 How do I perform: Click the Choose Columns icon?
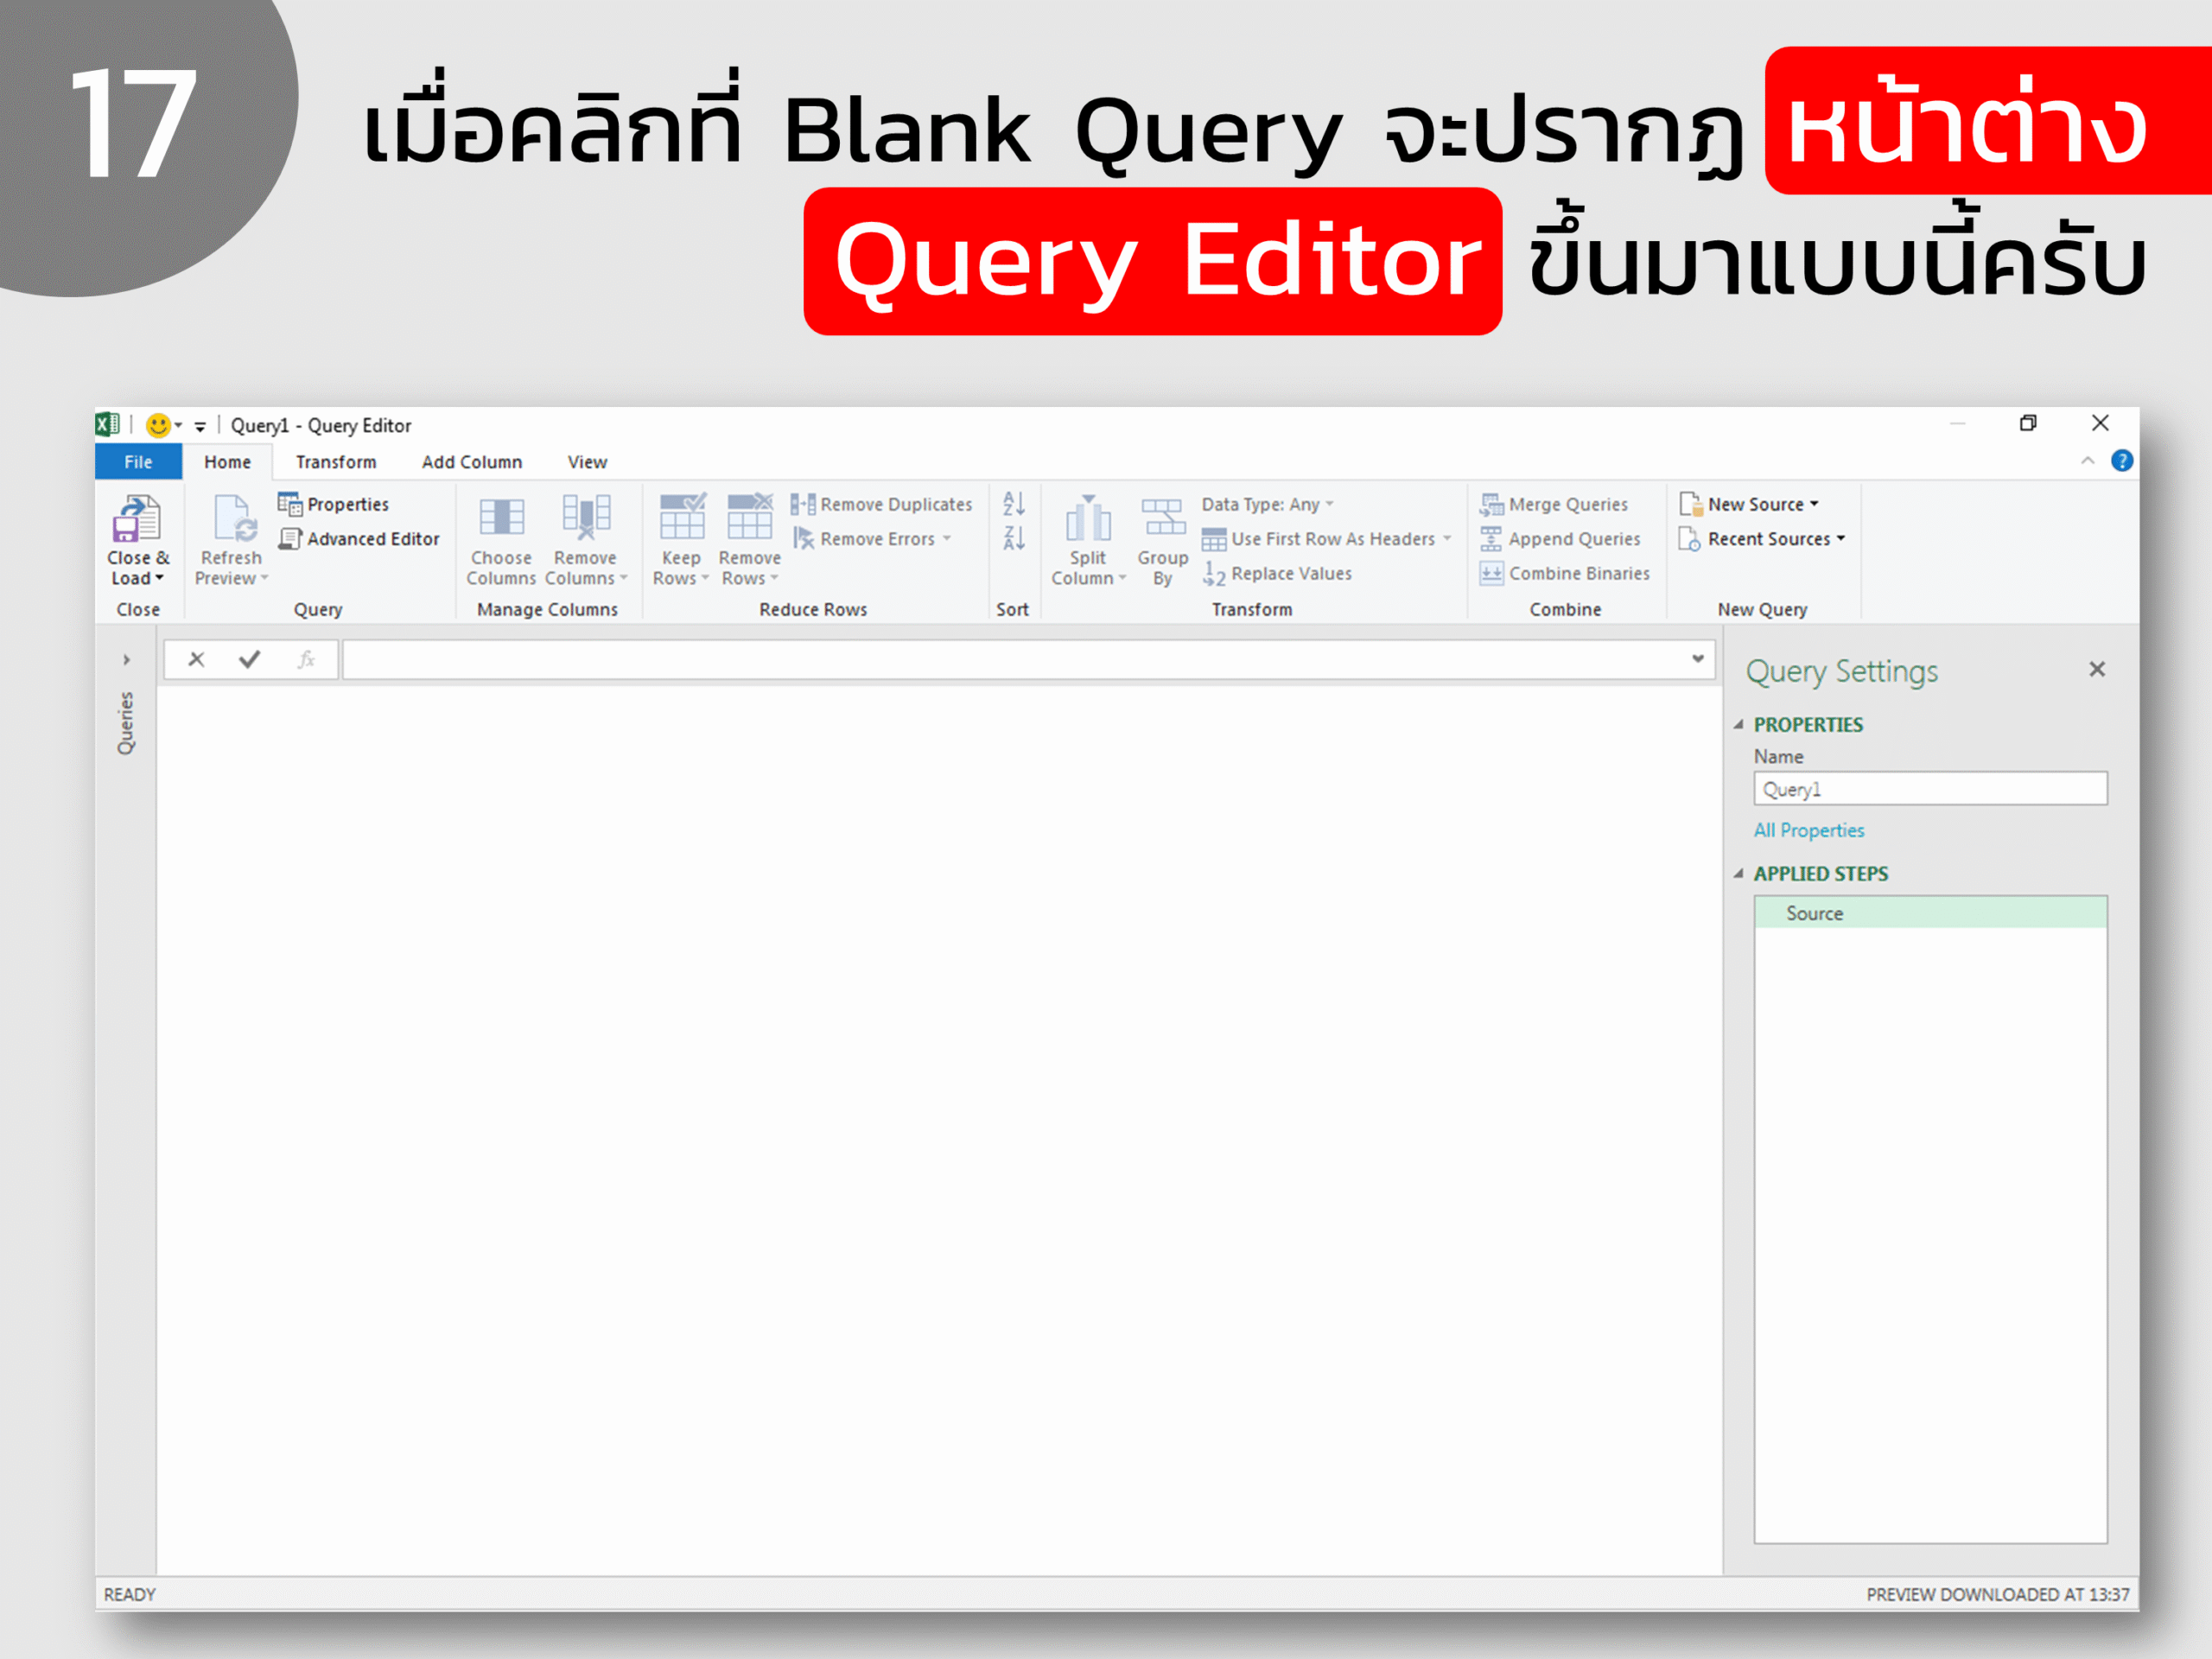pyautogui.click(x=501, y=519)
